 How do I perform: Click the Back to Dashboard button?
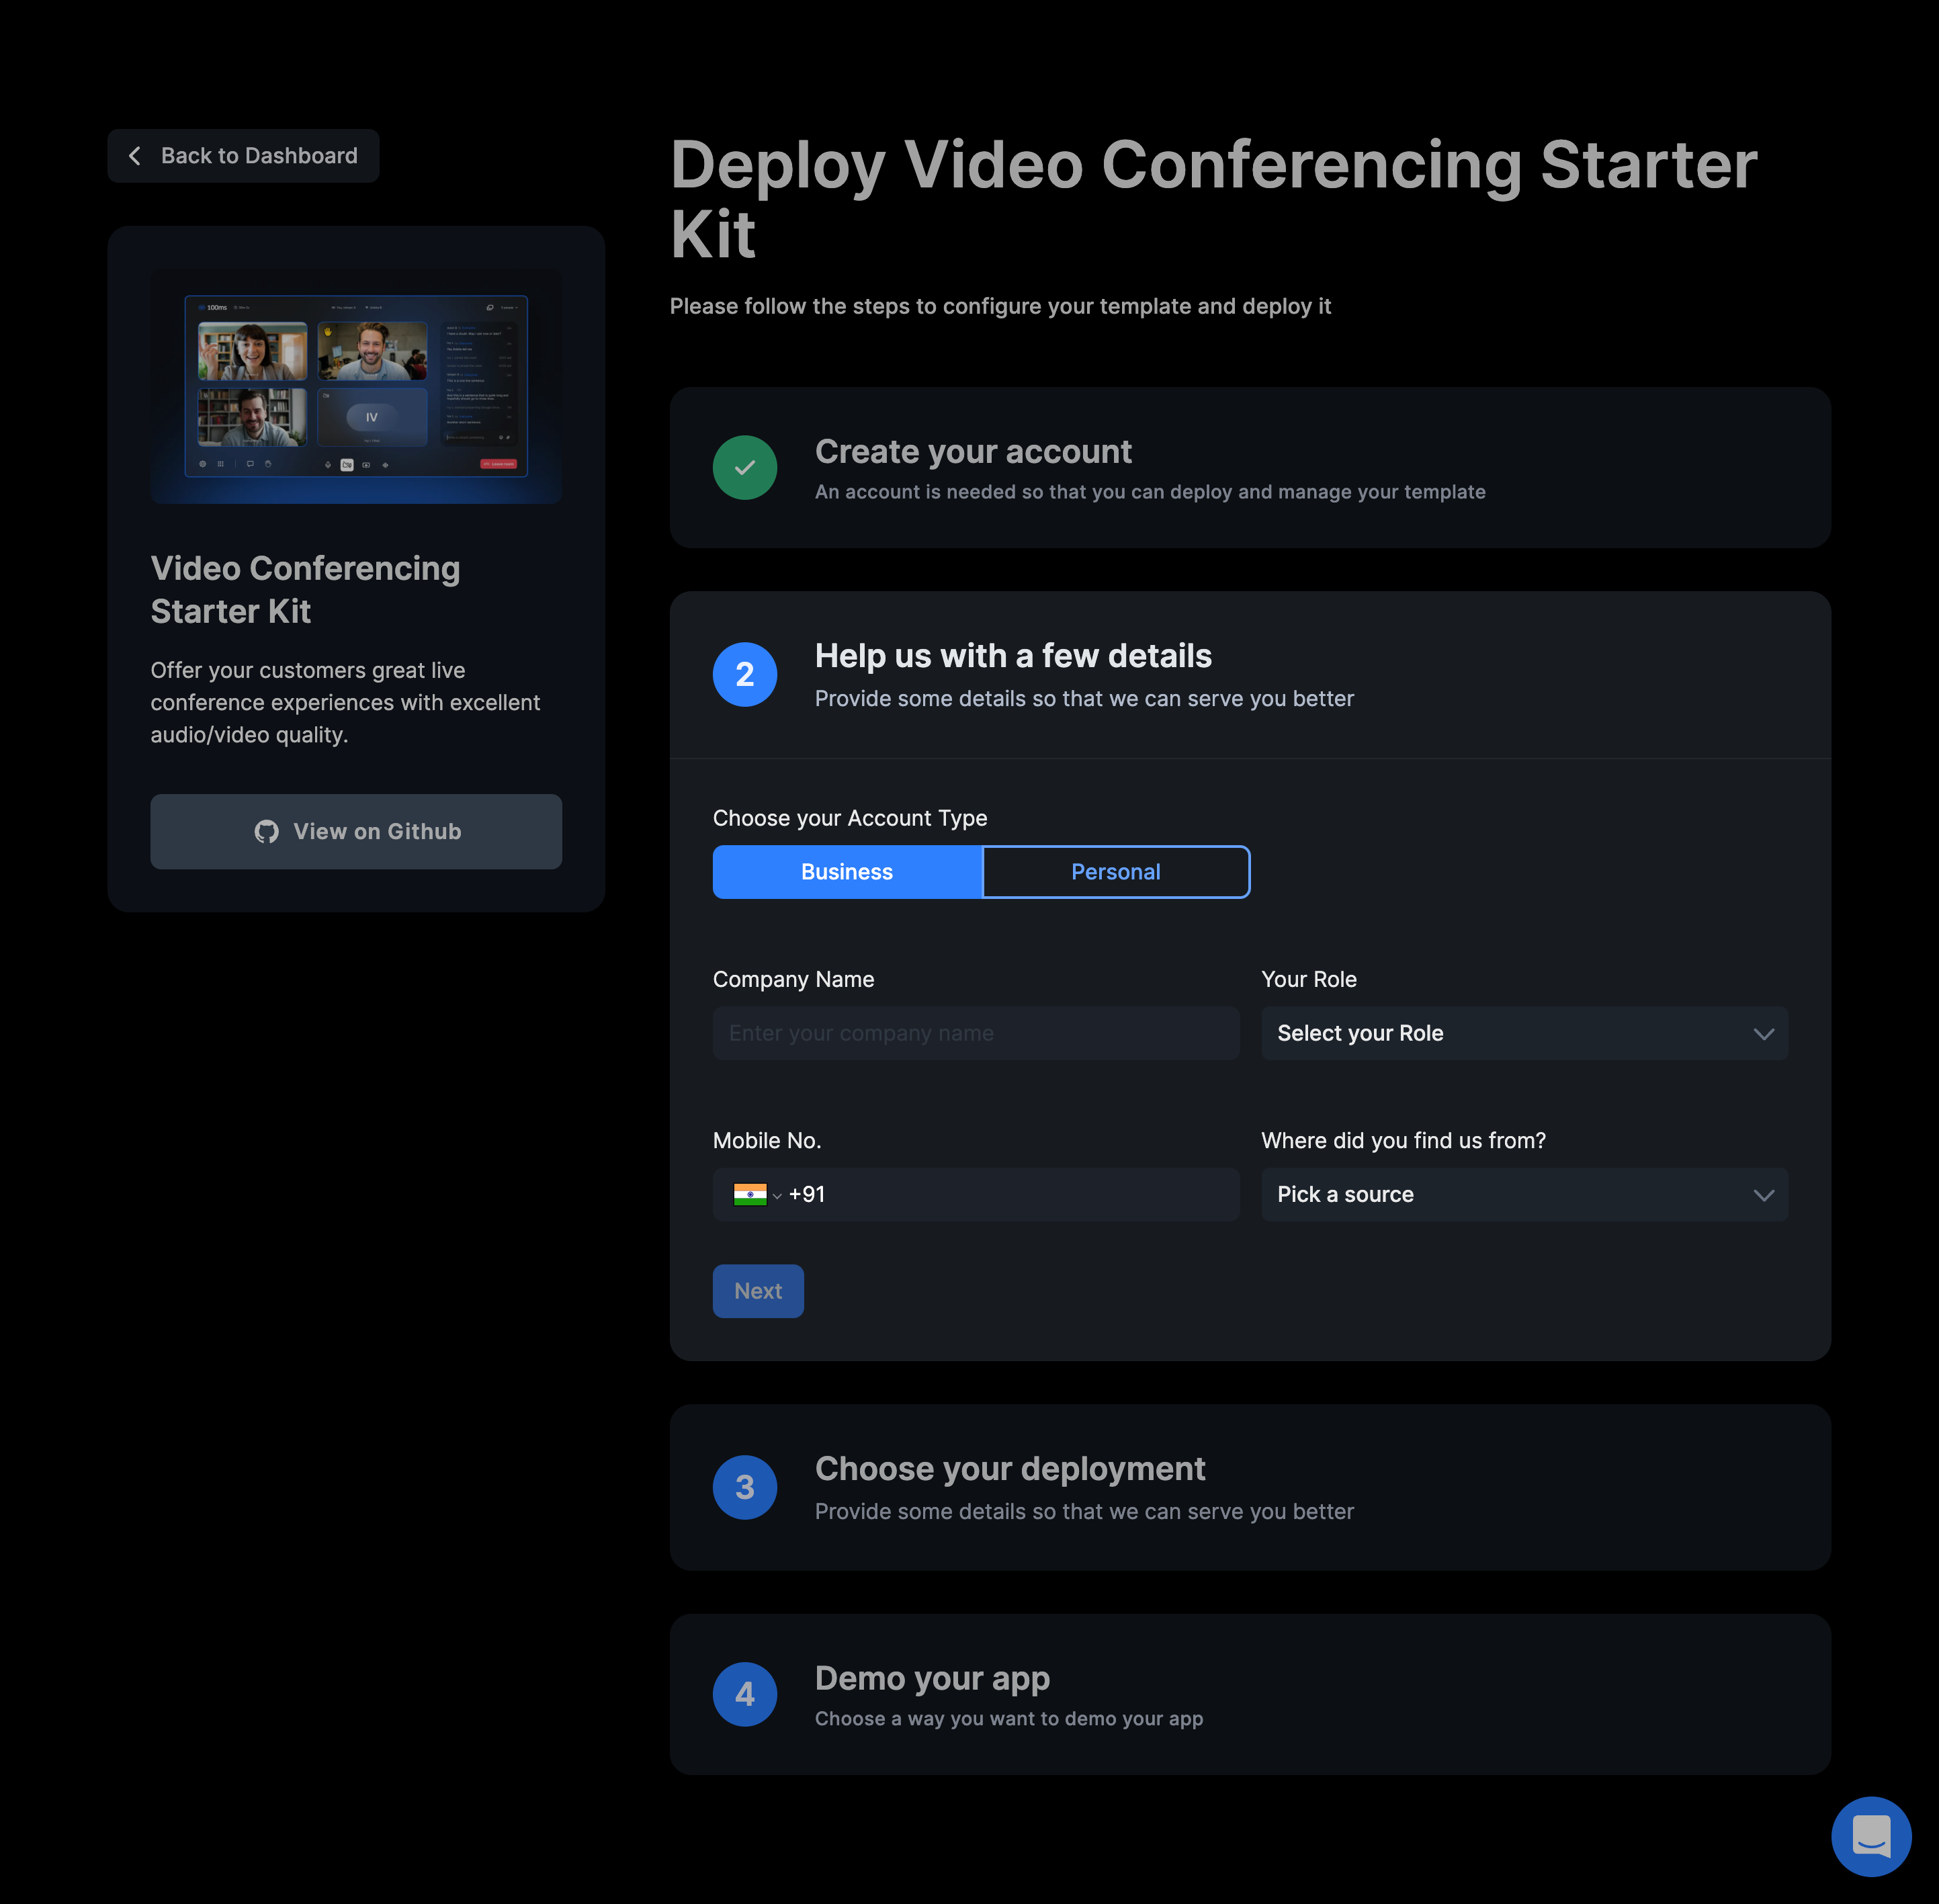pos(243,155)
